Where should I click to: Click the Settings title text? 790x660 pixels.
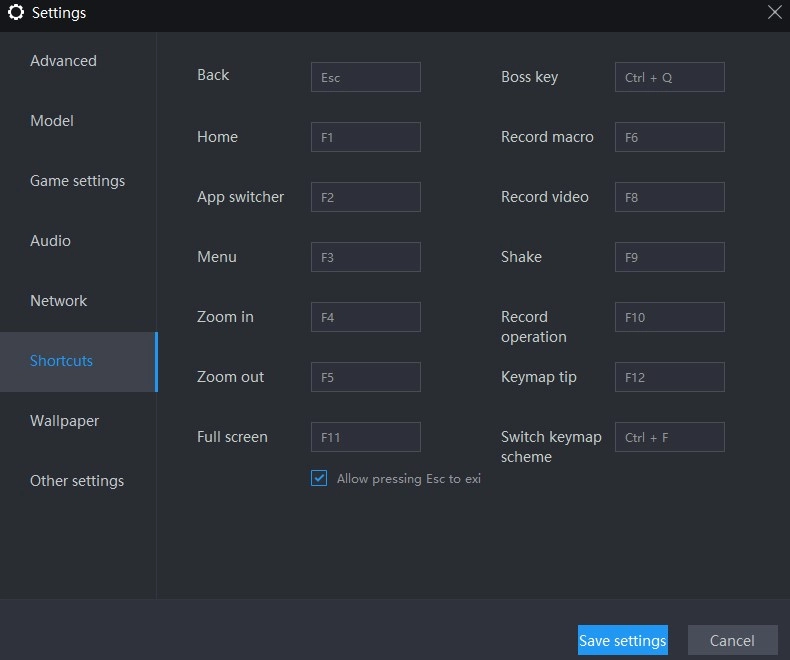tap(59, 13)
